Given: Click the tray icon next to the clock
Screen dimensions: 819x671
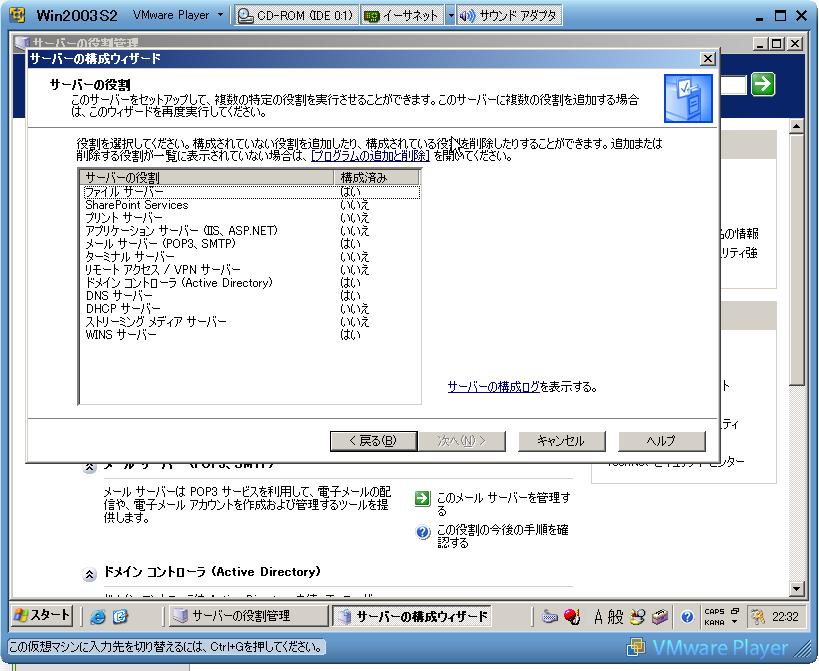Looking at the screenshot, I should pos(757,617).
